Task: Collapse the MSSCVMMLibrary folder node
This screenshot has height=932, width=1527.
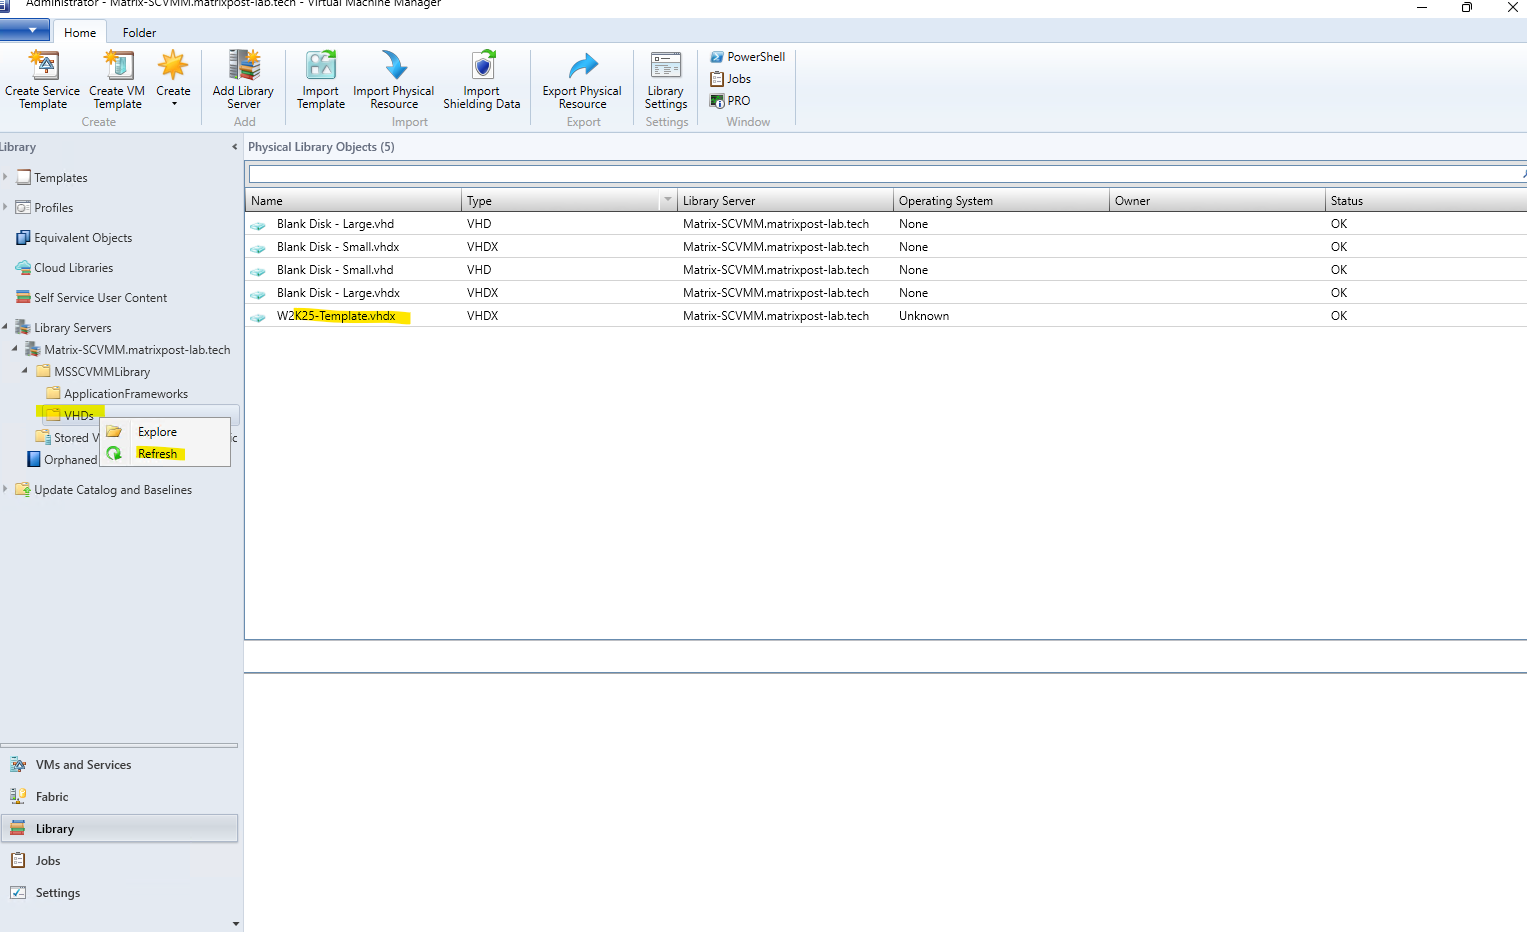Action: pyautogui.click(x=25, y=371)
